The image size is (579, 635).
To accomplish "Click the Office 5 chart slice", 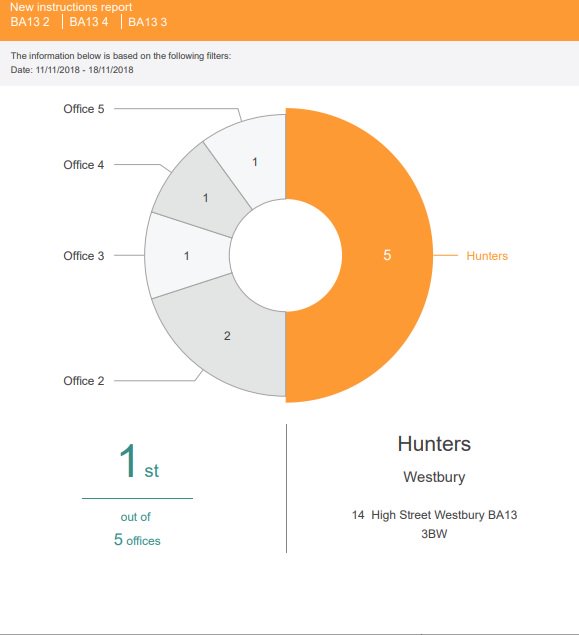I will 254,162.
